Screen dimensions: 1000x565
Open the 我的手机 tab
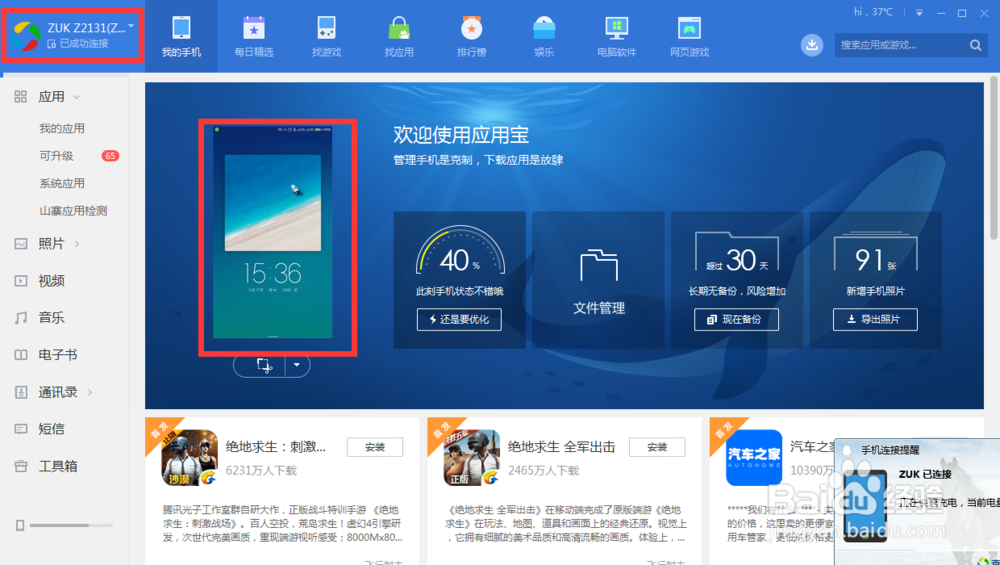click(181, 36)
